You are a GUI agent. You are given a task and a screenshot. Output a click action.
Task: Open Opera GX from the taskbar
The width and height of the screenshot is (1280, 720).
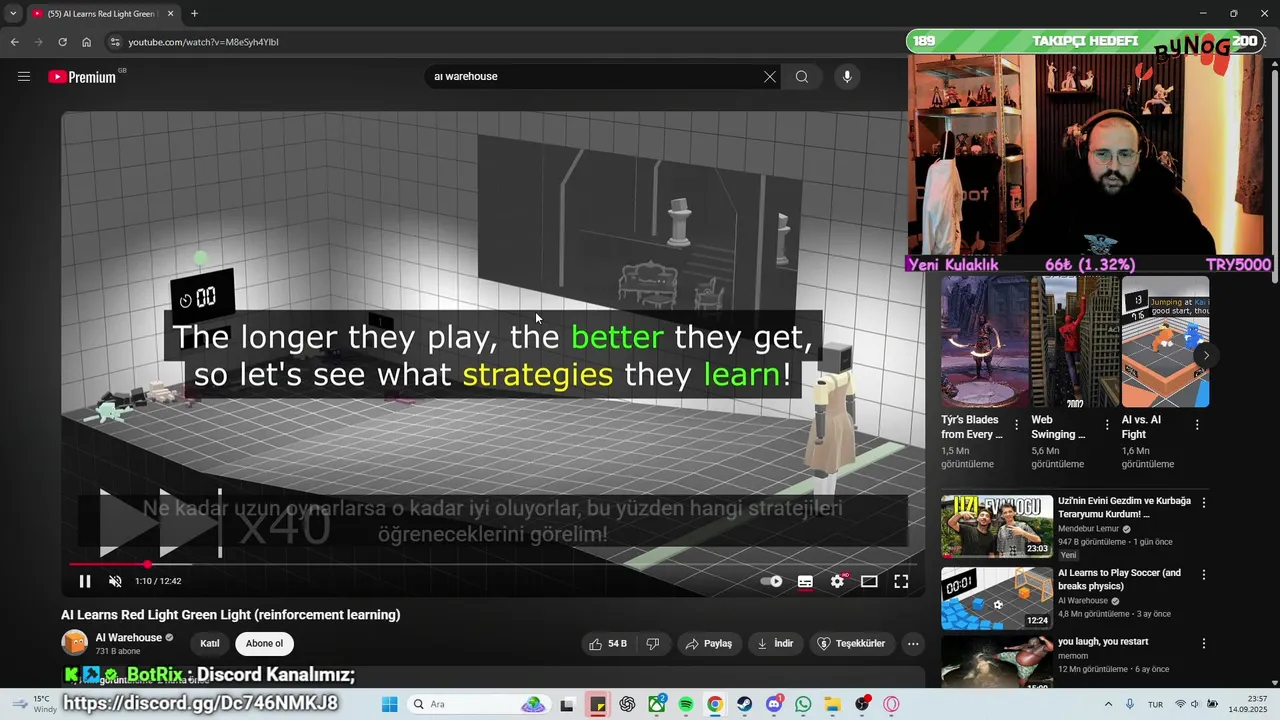coord(891,705)
